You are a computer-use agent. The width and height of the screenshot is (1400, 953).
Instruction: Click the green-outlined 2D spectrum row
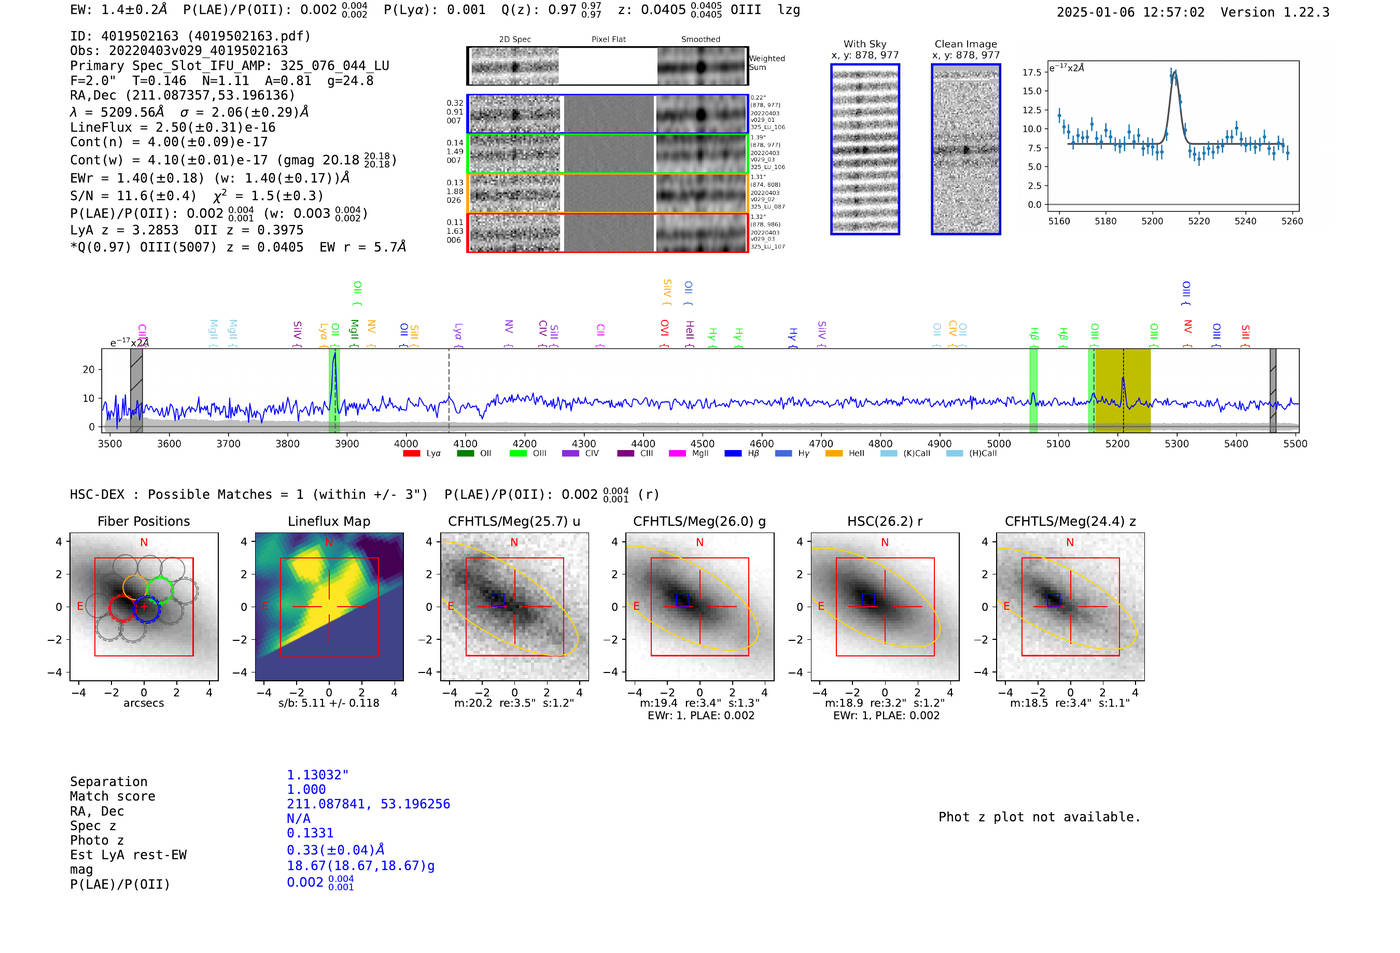[x=608, y=153]
